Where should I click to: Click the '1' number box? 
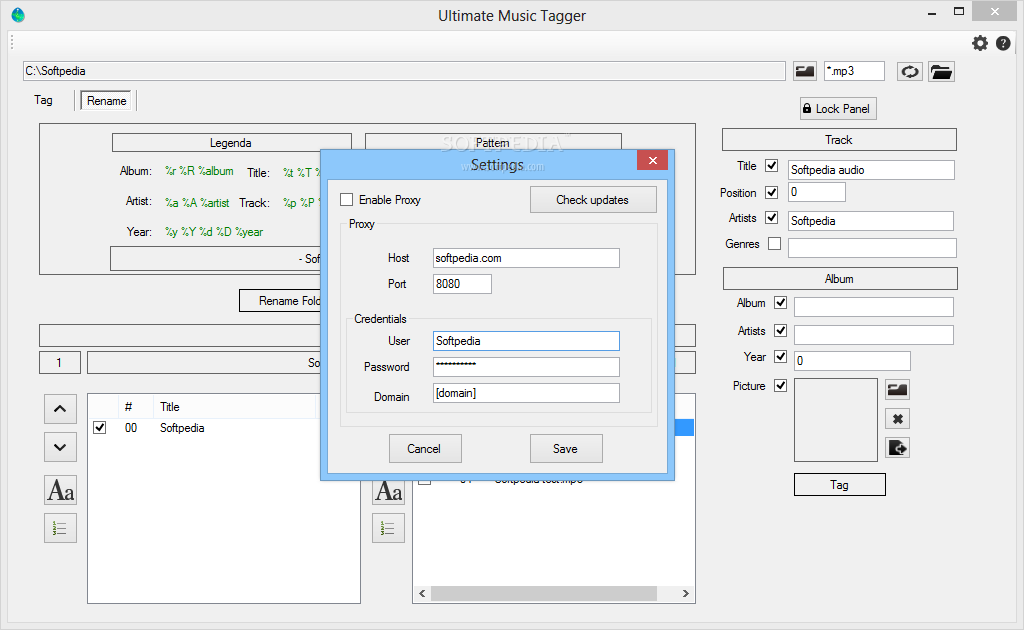point(59,363)
